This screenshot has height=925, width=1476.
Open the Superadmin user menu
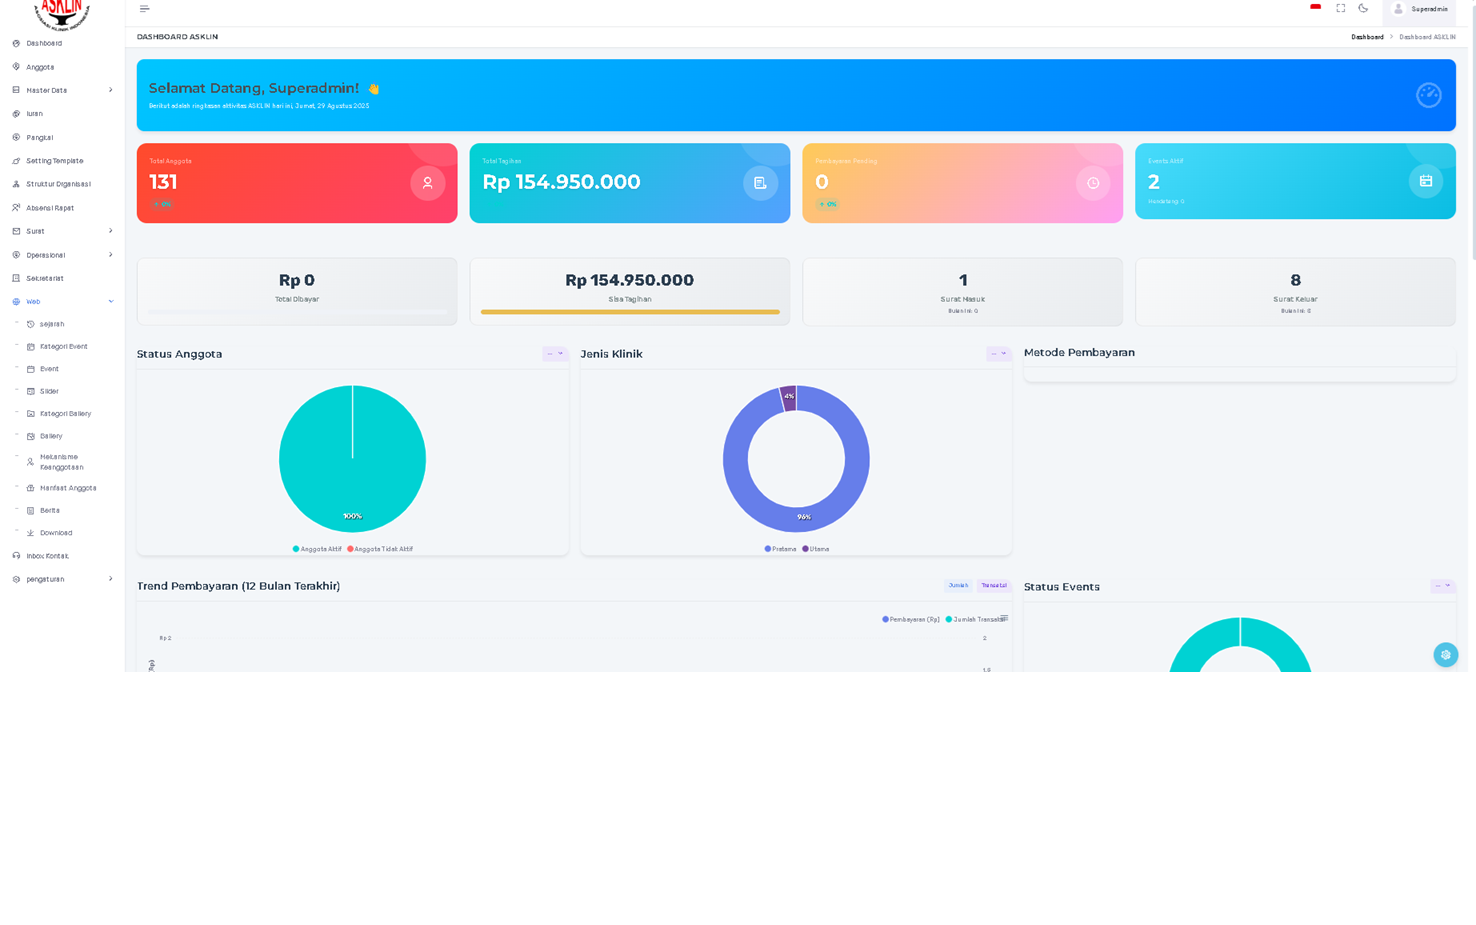1419,9
